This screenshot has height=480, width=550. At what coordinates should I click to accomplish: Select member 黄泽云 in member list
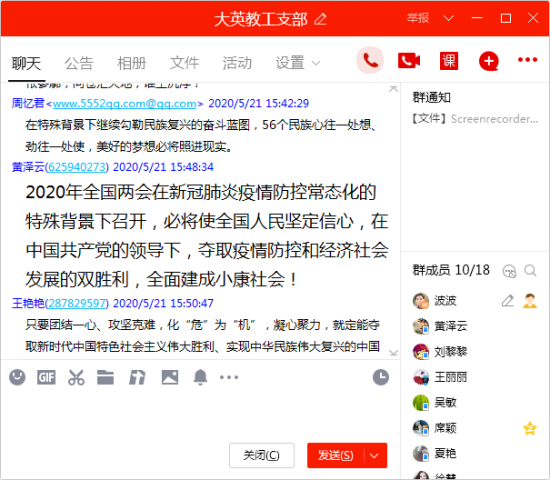475,326
